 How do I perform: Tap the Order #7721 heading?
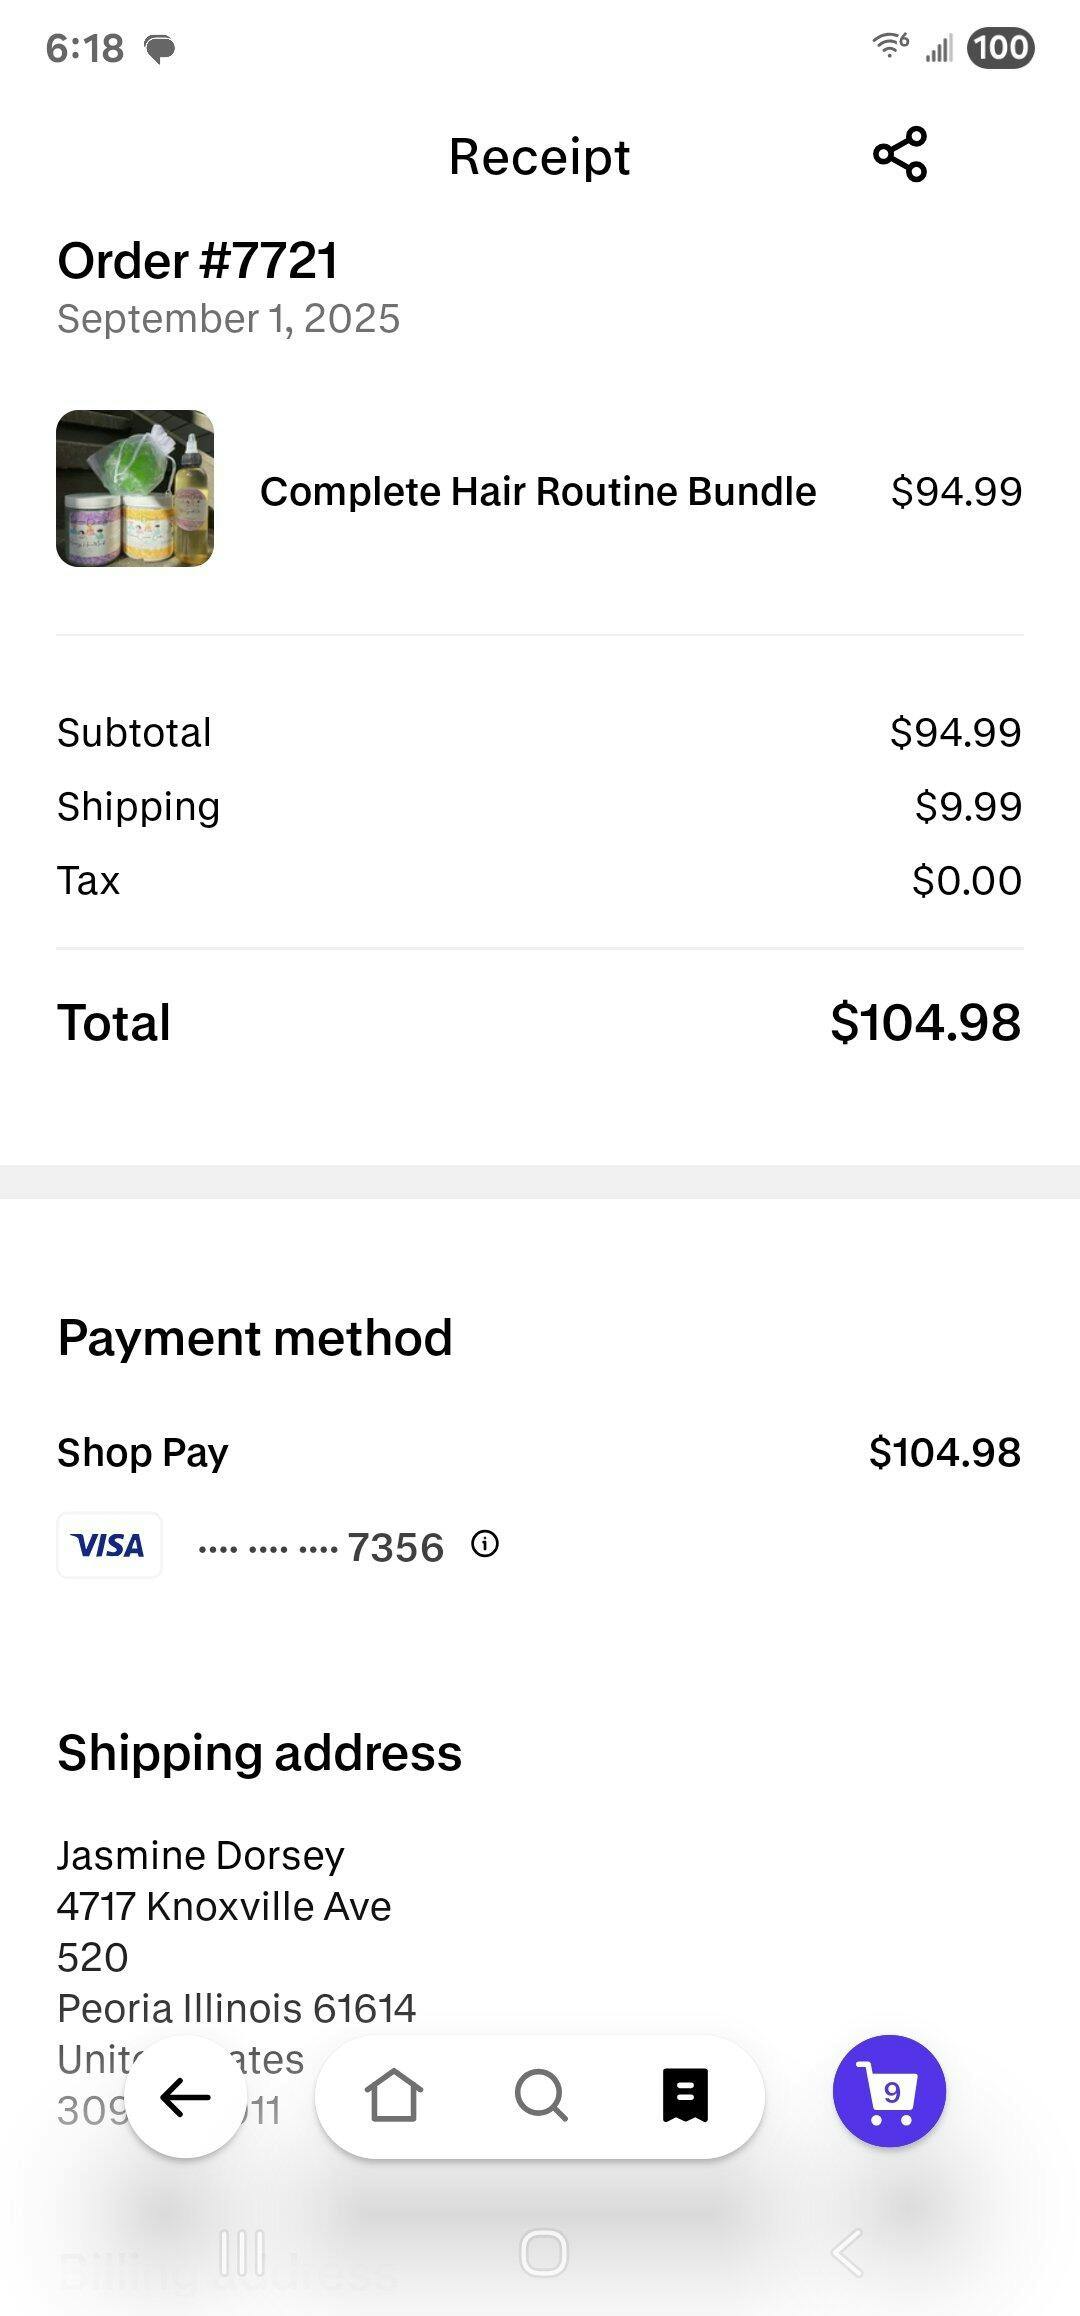[x=198, y=261]
